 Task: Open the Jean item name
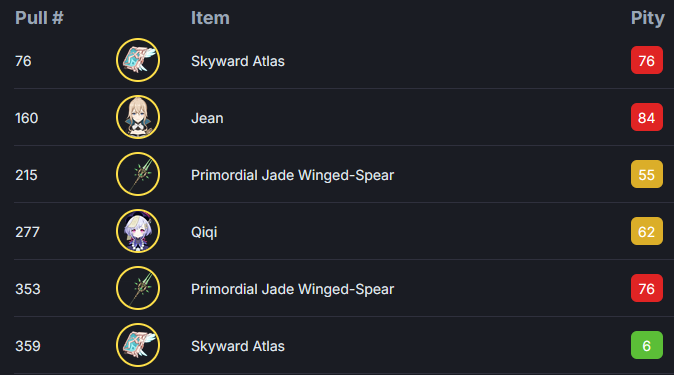(x=207, y=118)
